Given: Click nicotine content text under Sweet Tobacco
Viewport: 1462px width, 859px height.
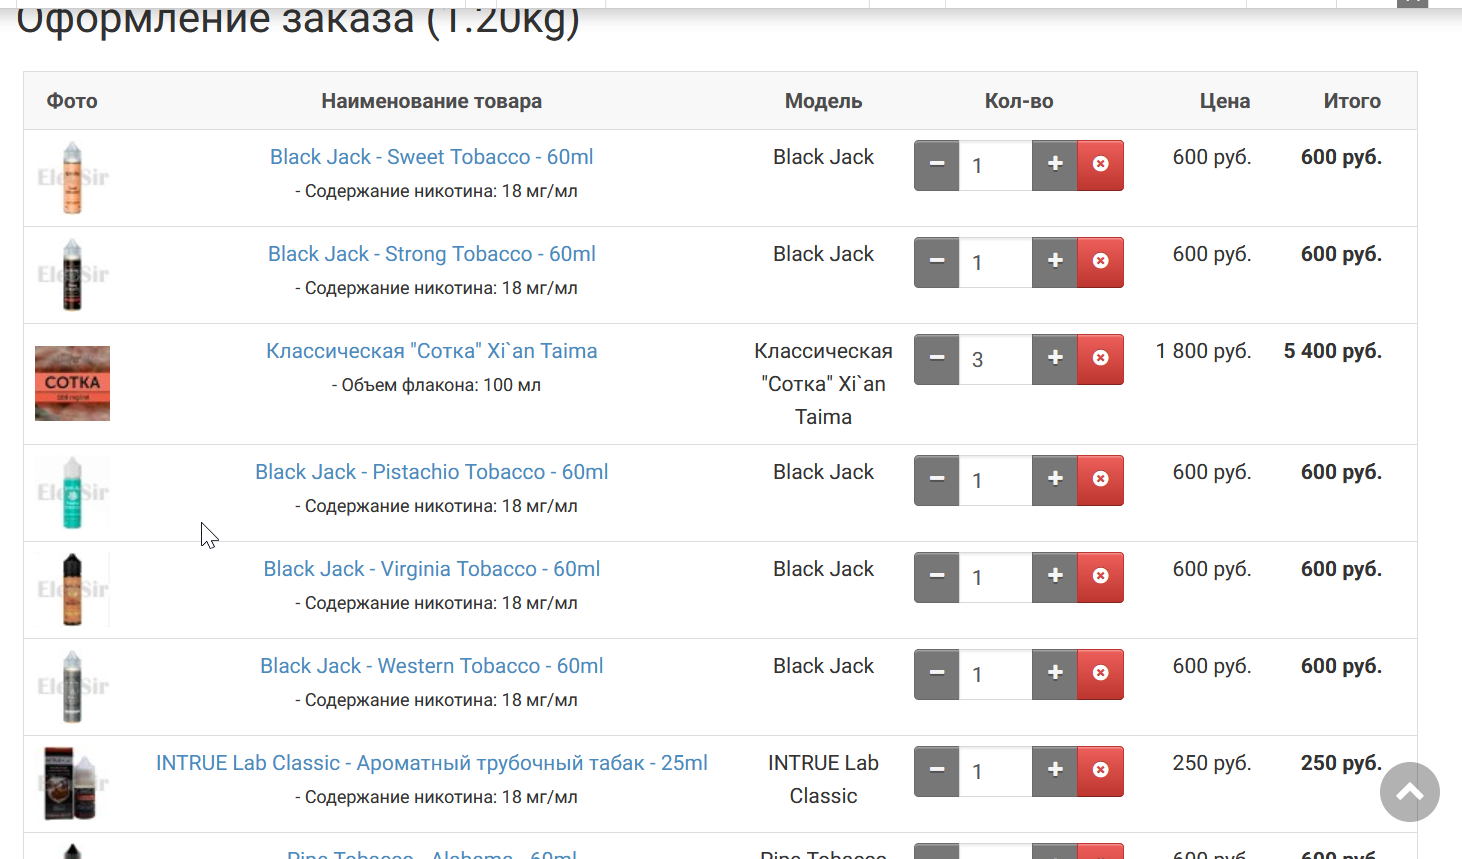Looking at the screenshot, I should point(436,191).
